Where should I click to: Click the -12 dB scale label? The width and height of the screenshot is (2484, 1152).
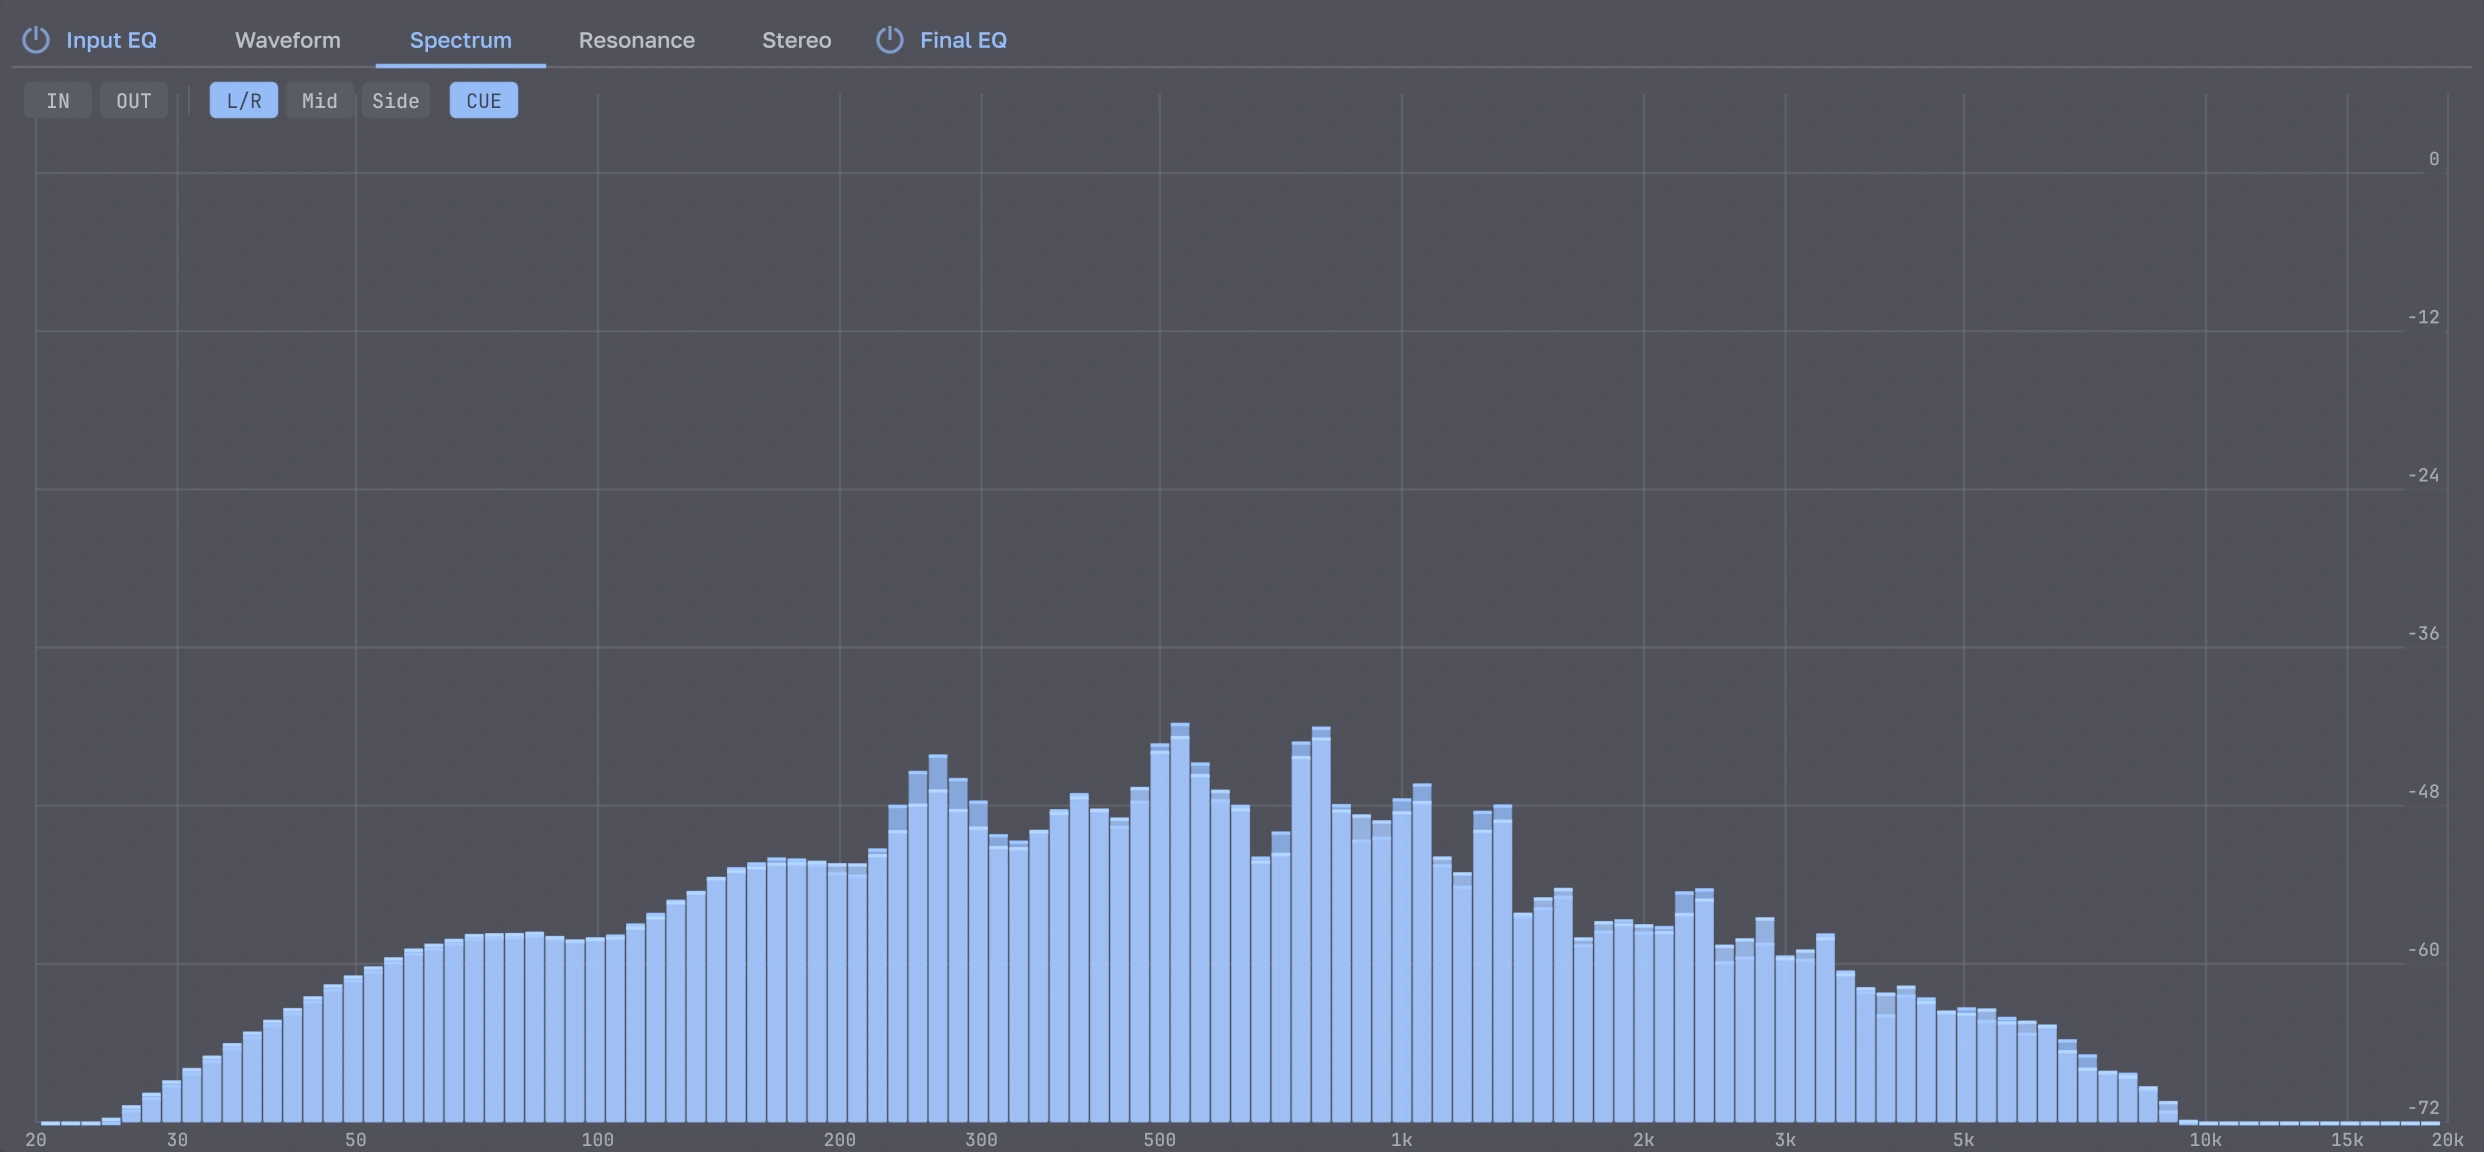[x=2423, y=317]
